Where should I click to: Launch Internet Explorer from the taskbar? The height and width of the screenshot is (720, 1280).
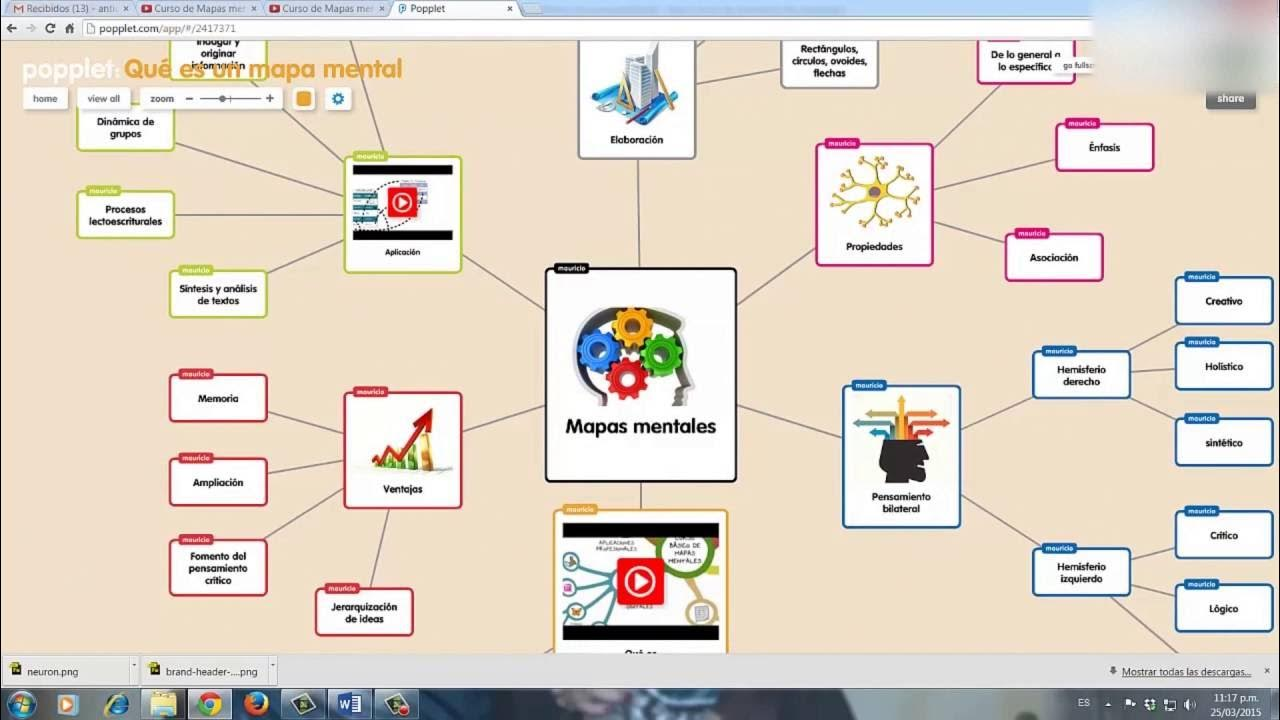click(115, 704)
